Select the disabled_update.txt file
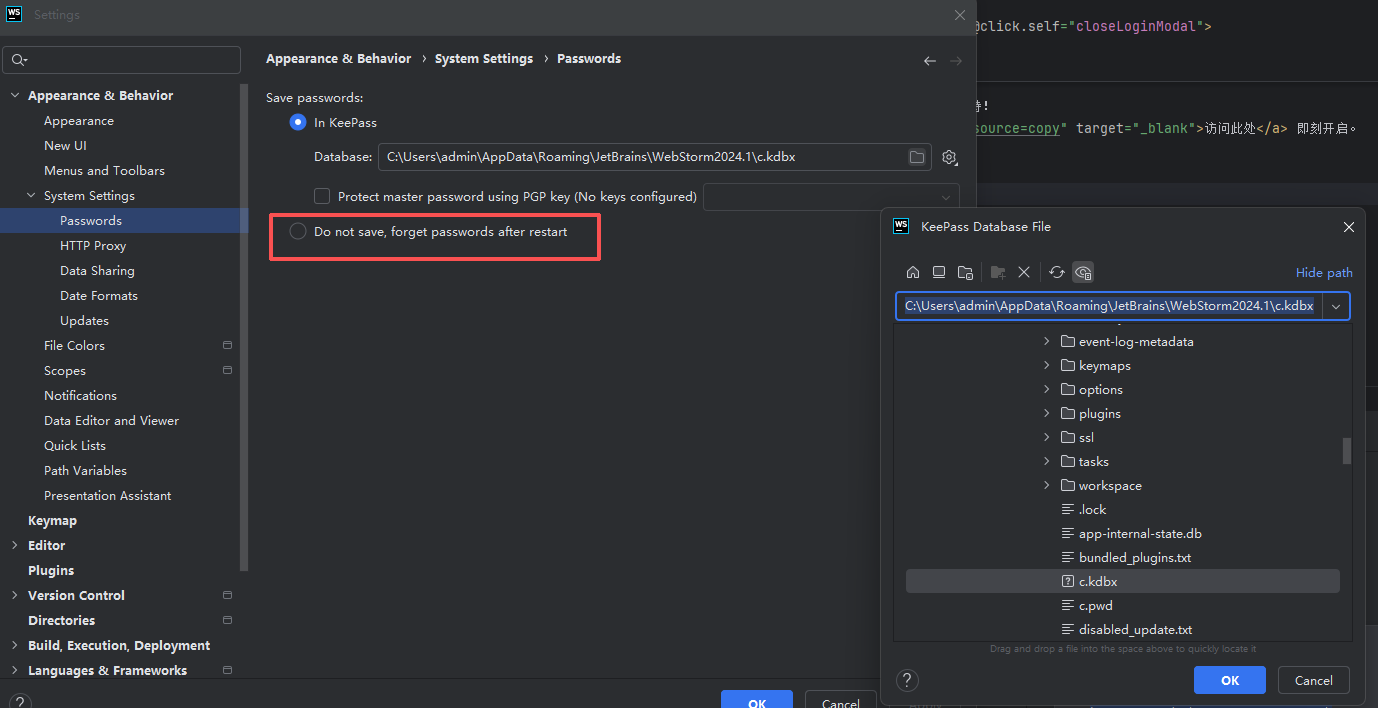This screenshot has height=708, width=1378. (x=1135, y=629)
